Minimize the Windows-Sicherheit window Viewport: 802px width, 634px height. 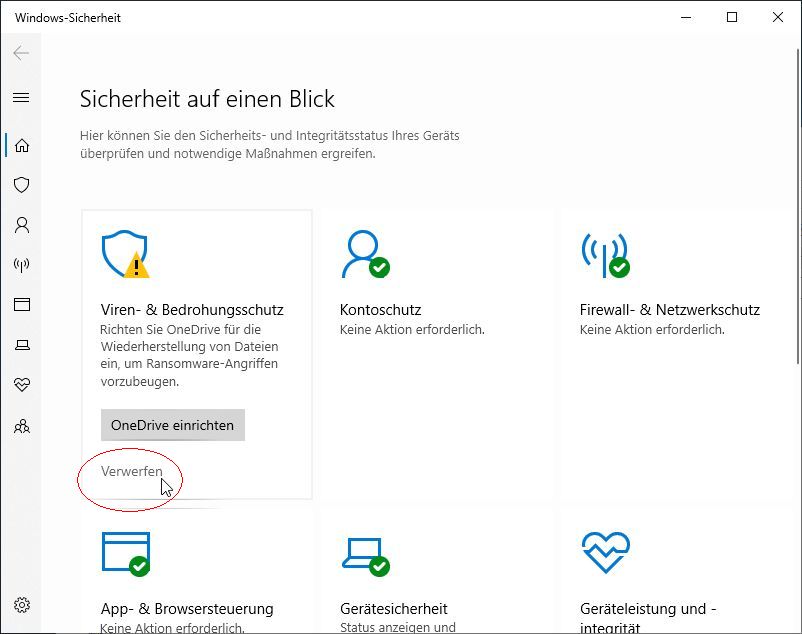tap(686, 17)
